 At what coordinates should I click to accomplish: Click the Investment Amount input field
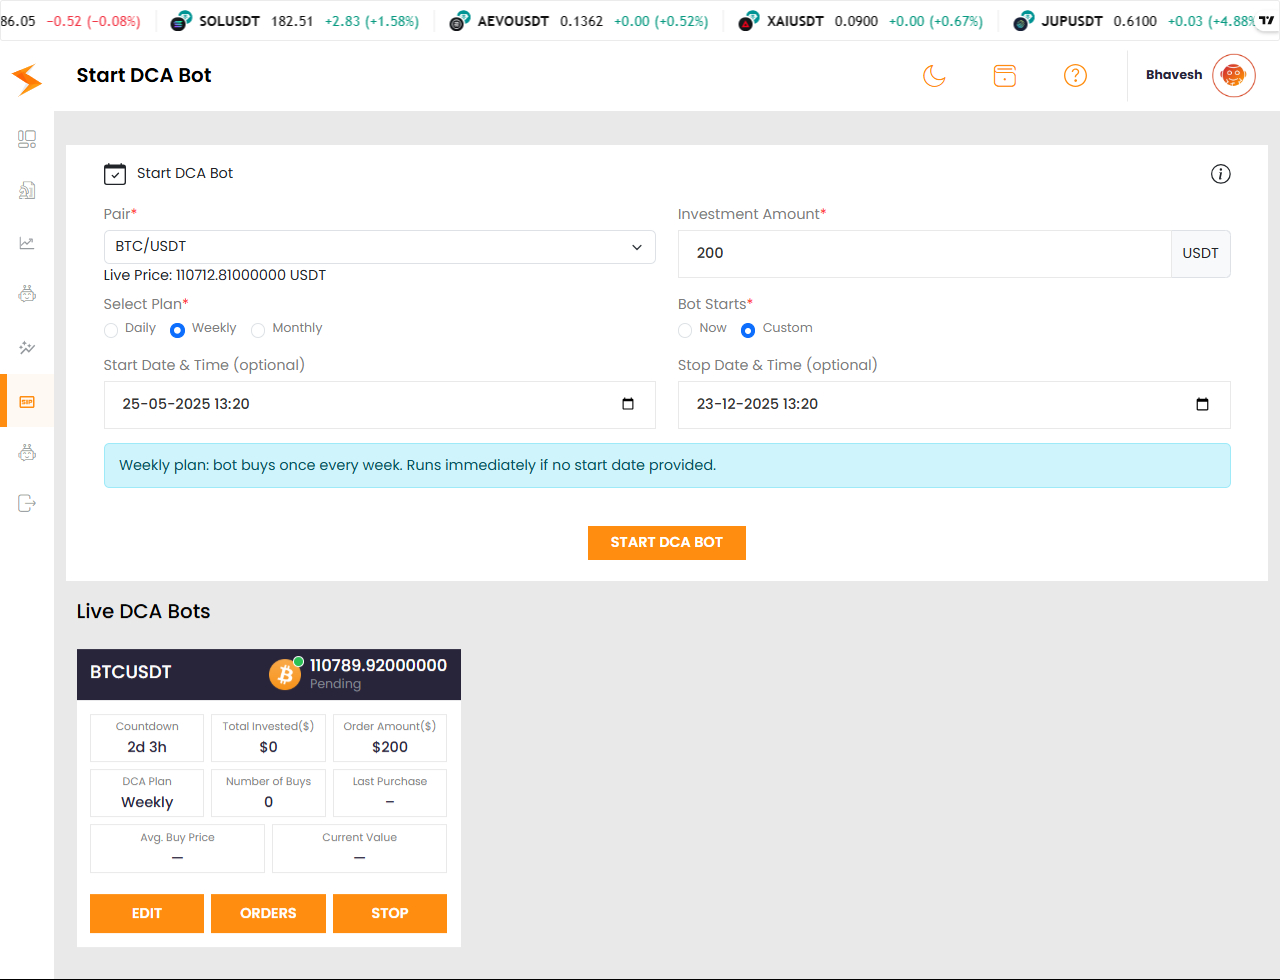pos(923,254)
